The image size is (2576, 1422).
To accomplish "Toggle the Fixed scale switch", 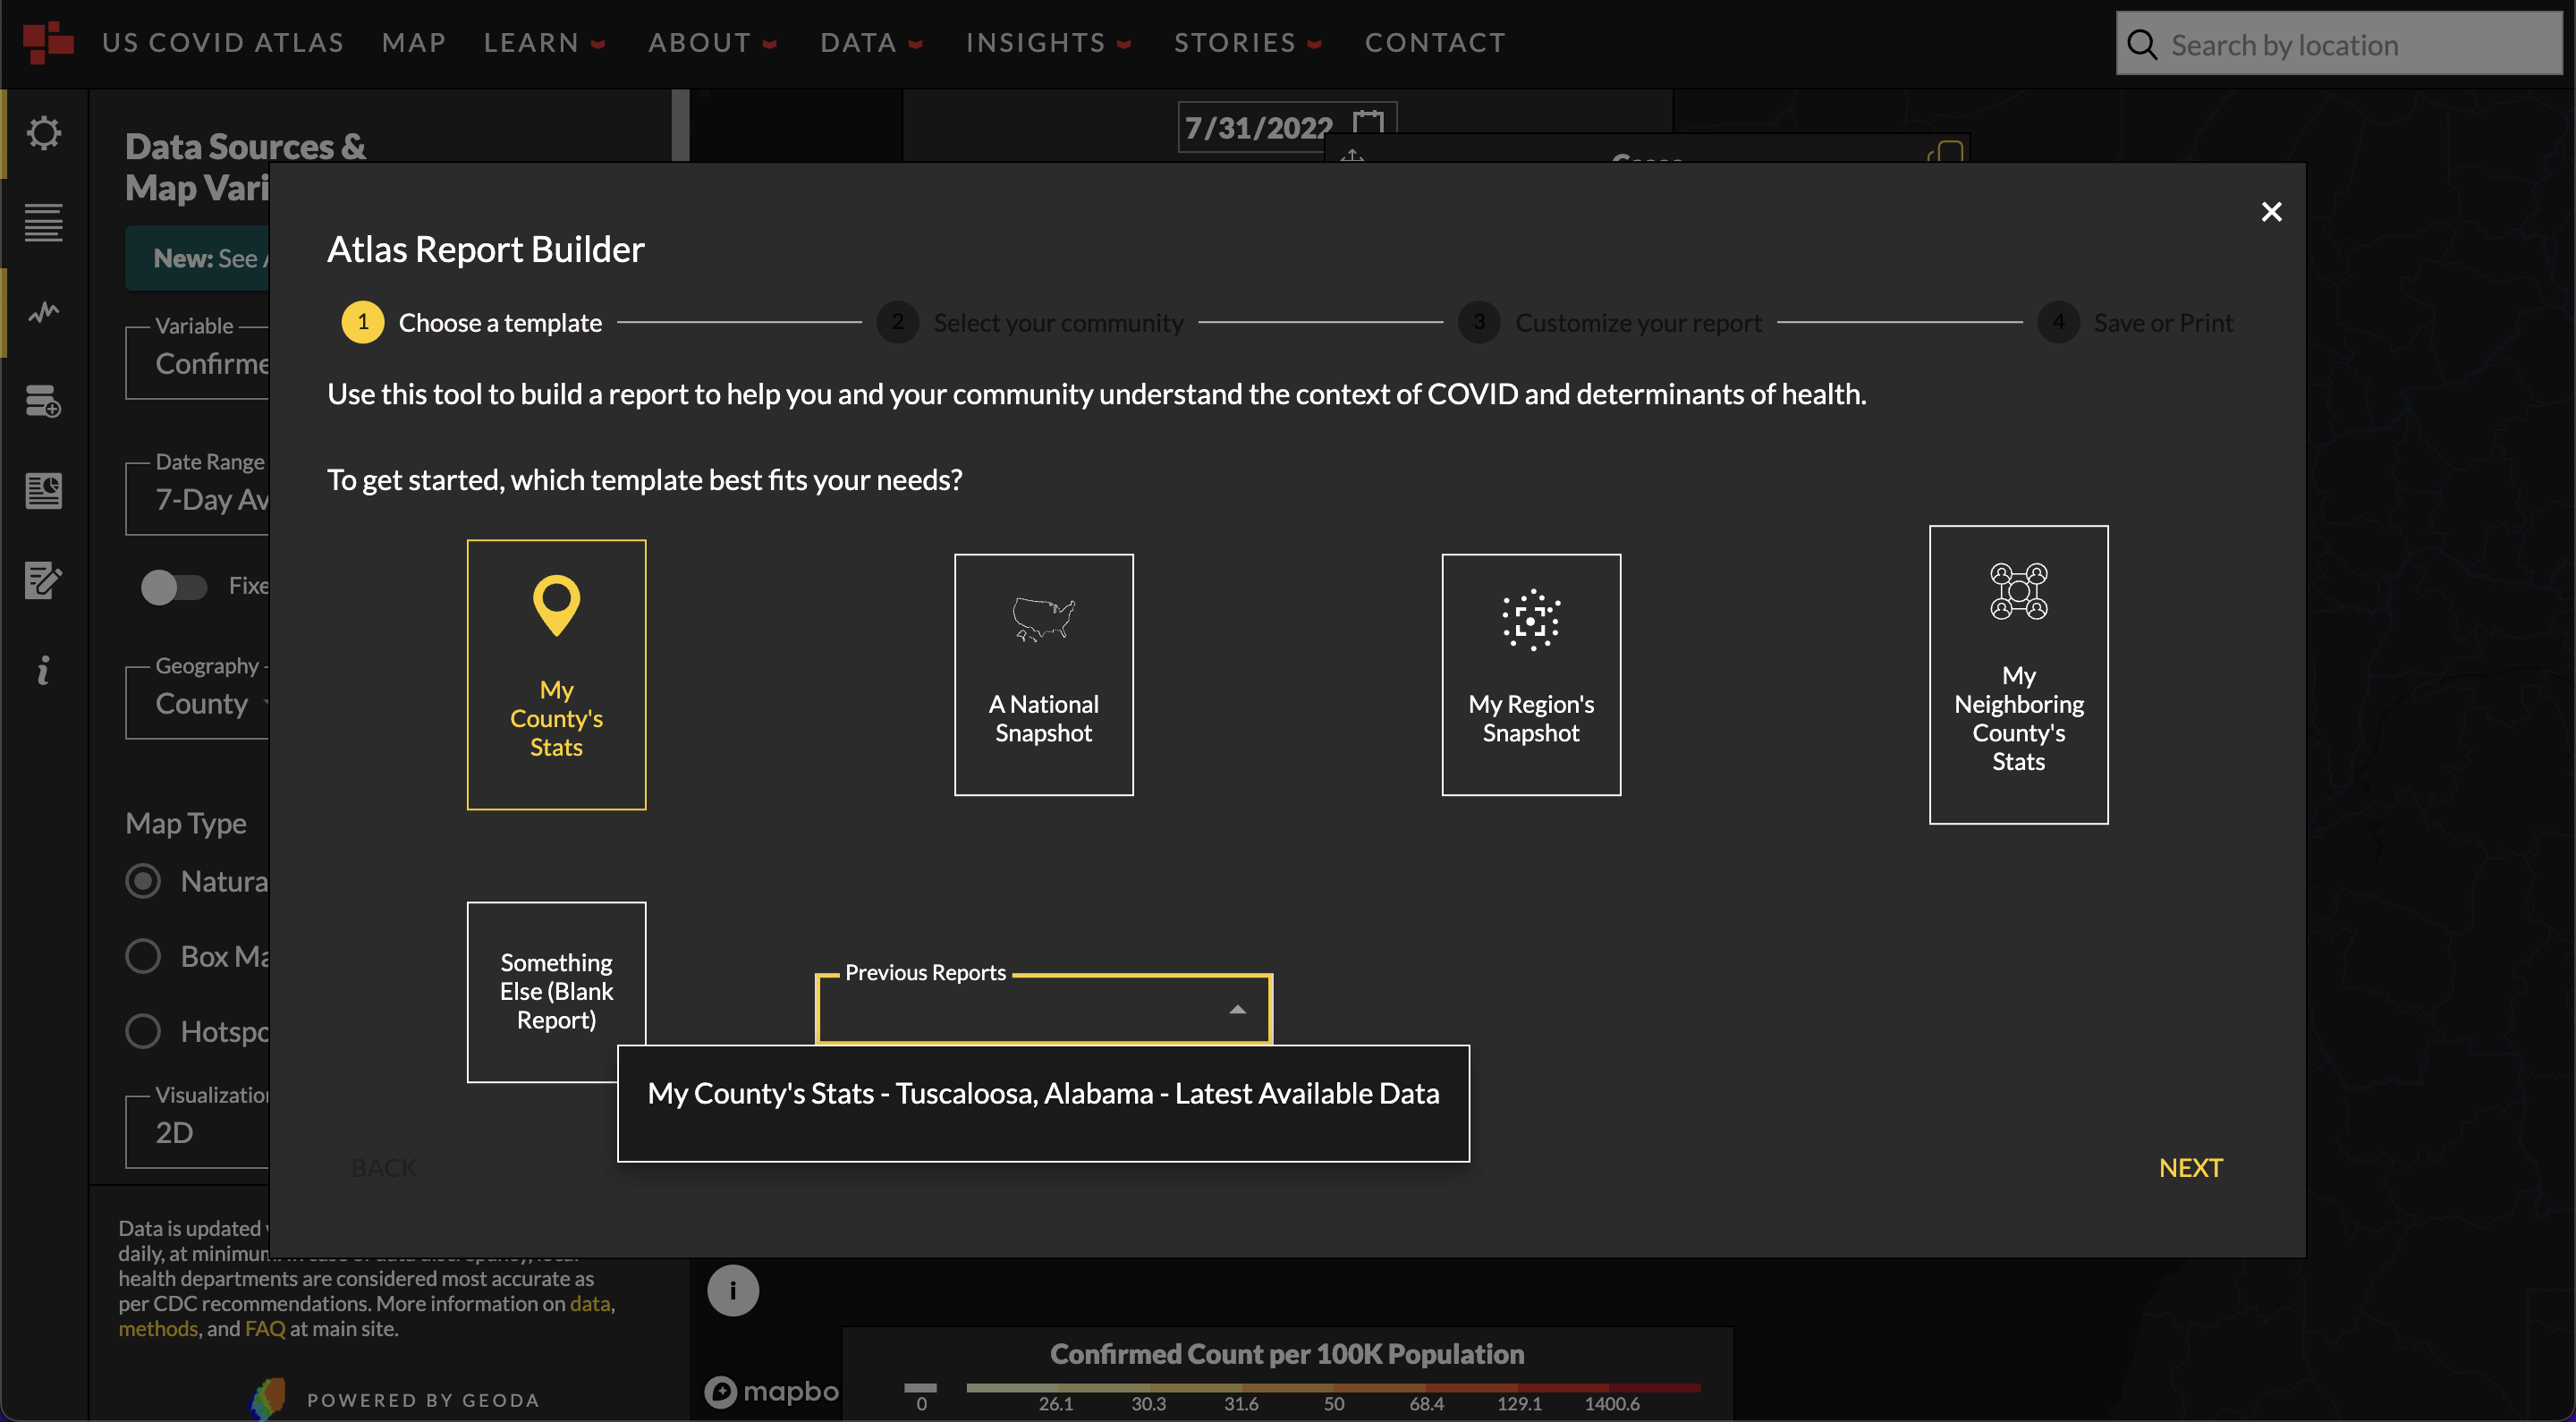I will pyautogui.click(x=173, y=586).
